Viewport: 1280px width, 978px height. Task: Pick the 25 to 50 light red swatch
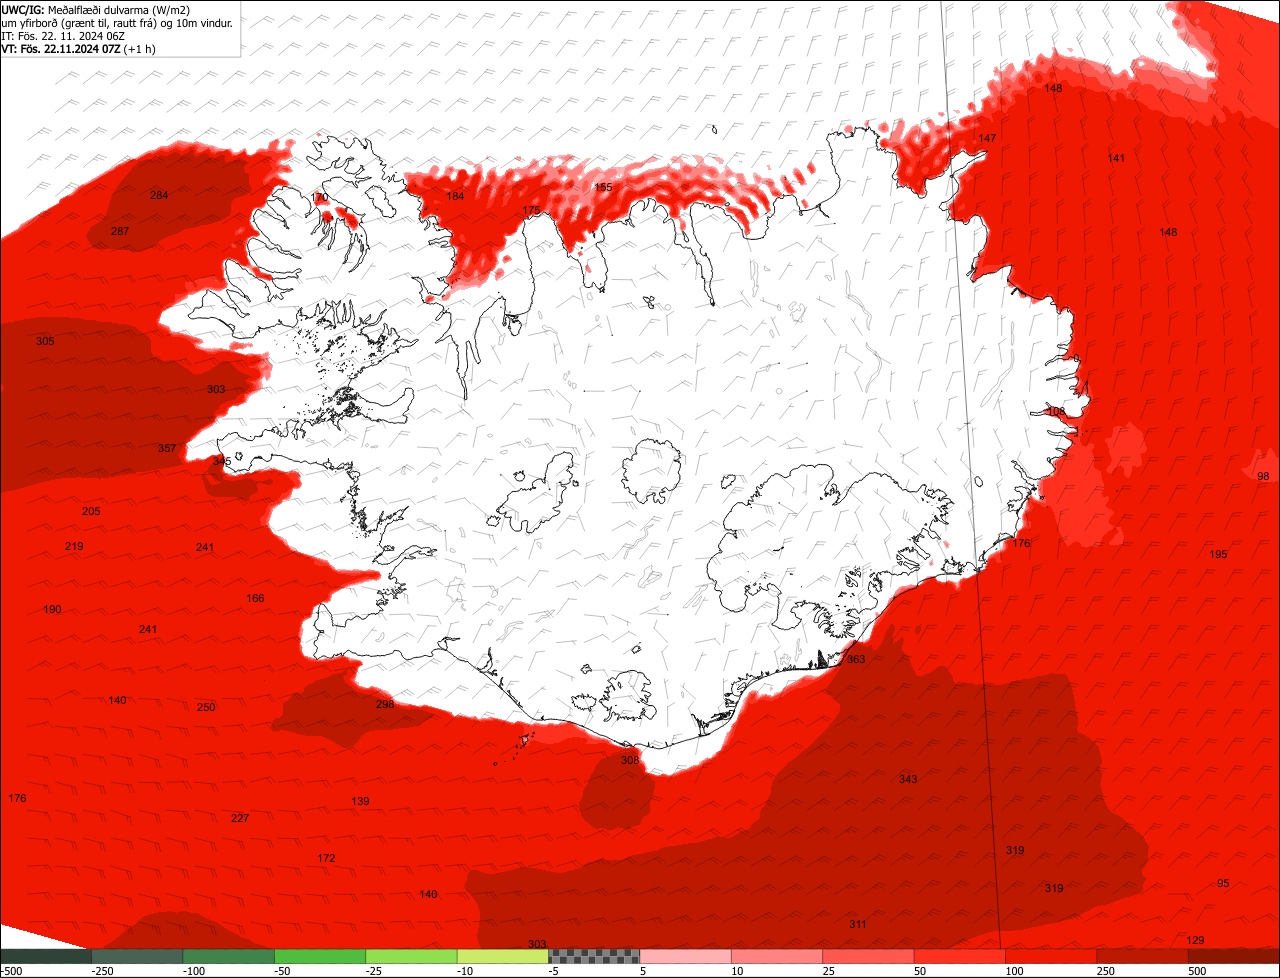869,957
